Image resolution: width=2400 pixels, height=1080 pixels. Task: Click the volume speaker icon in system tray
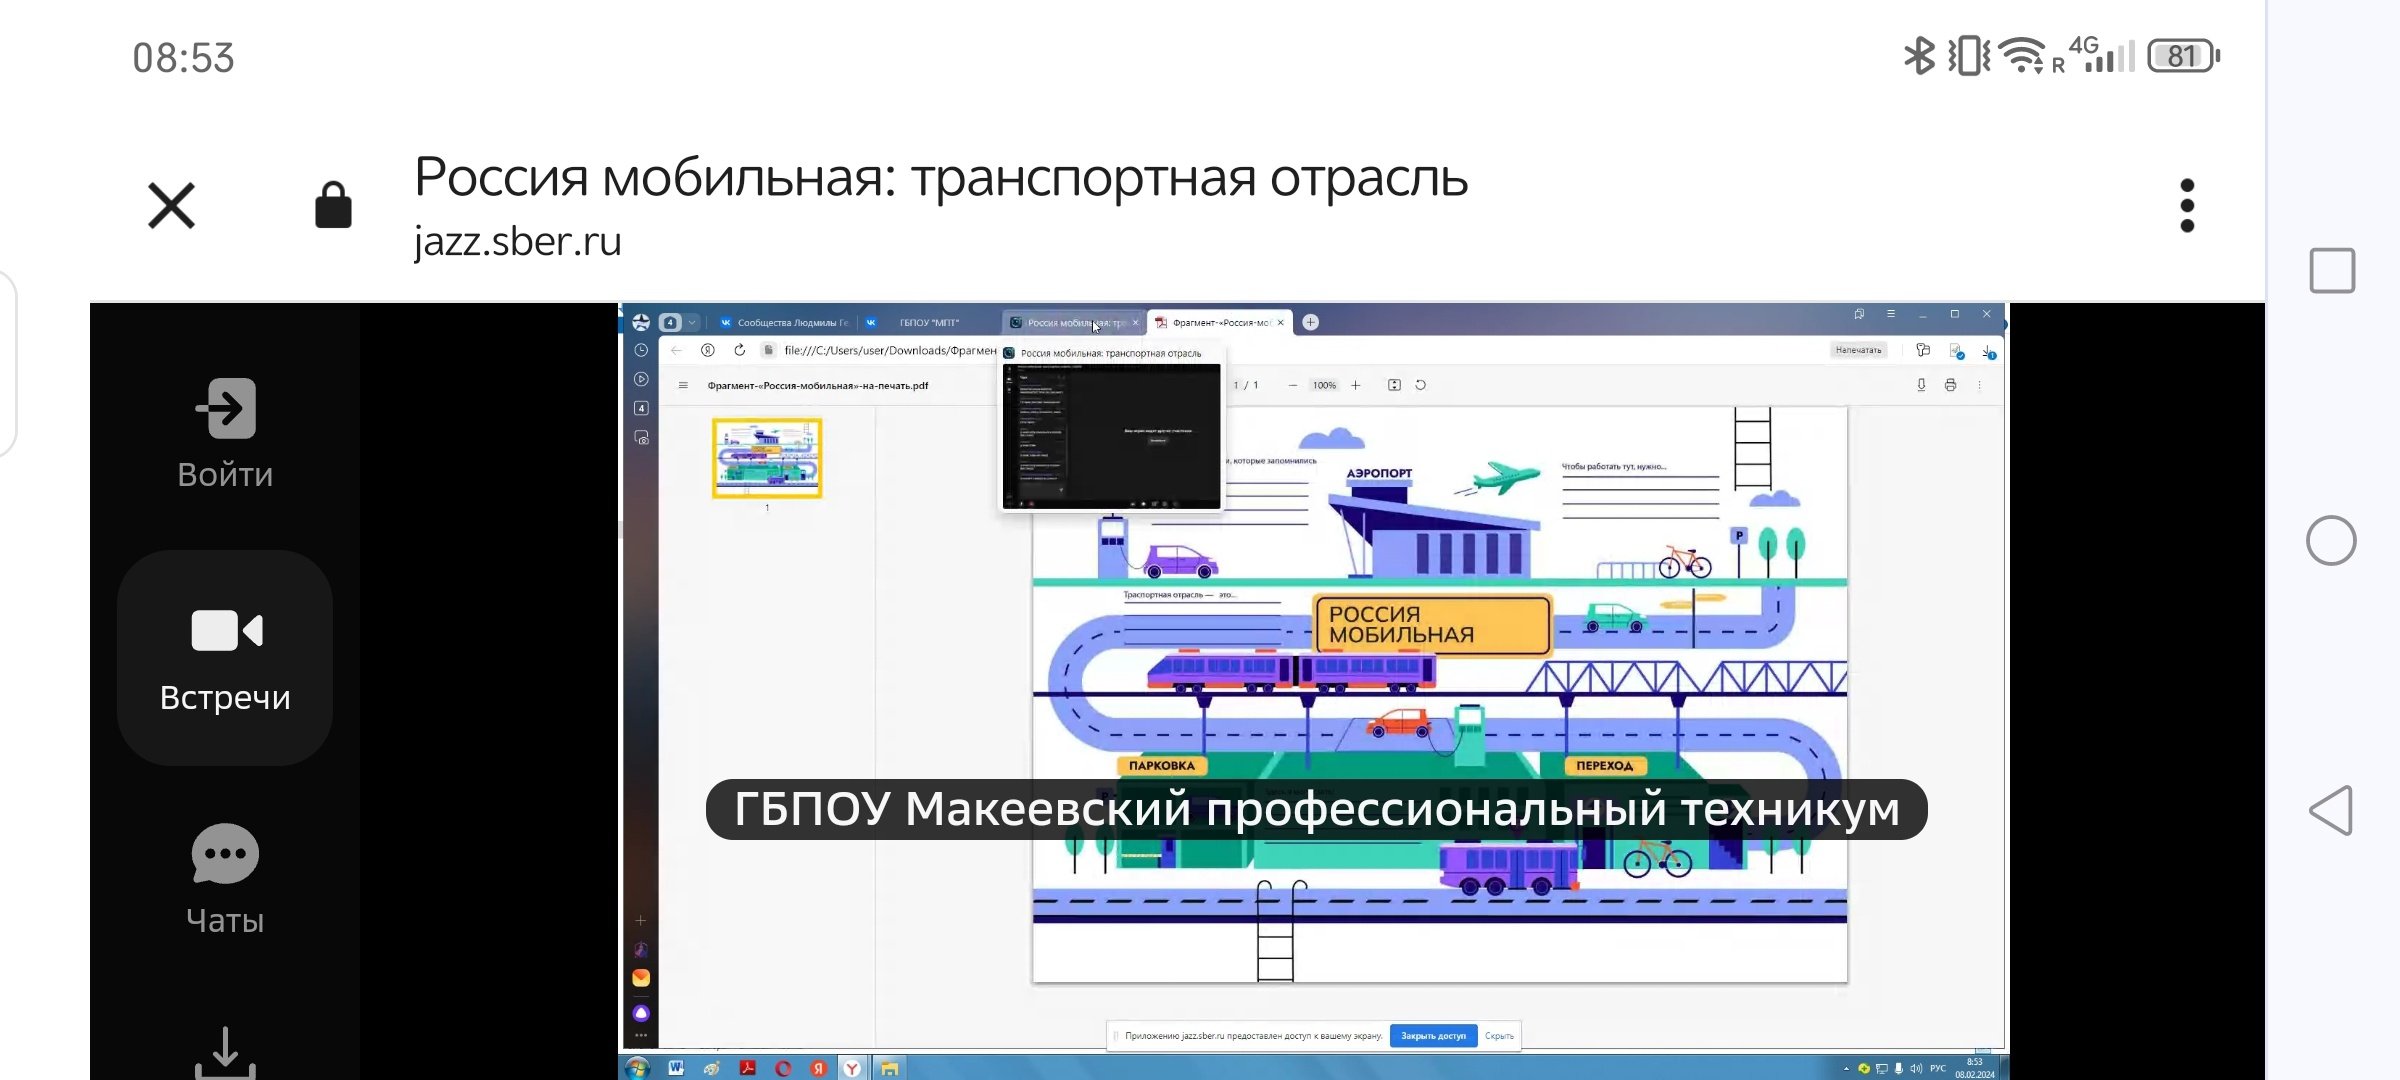pyautogui.click(x=1916, y=1069)
